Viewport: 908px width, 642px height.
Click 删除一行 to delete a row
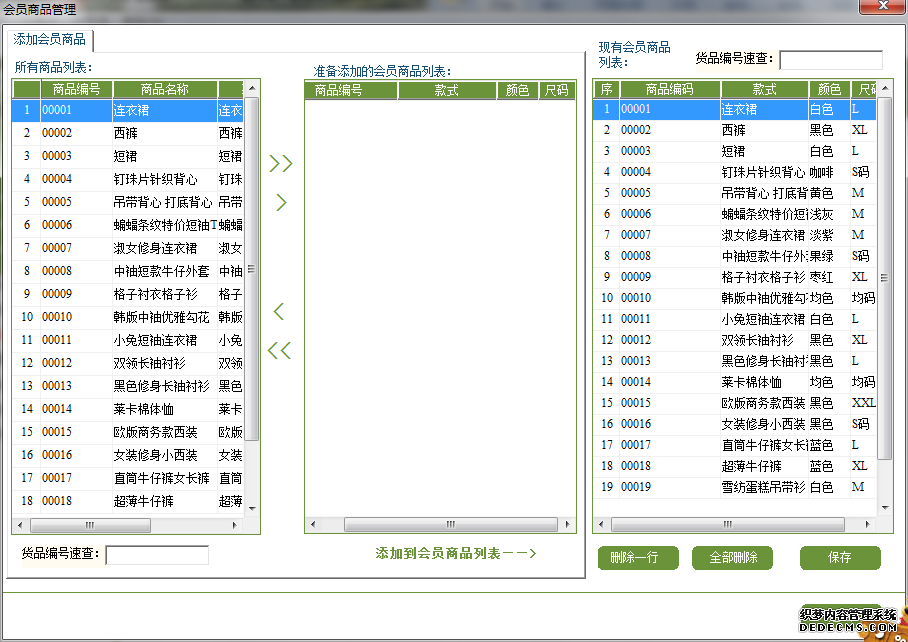(x=637, y=558)
